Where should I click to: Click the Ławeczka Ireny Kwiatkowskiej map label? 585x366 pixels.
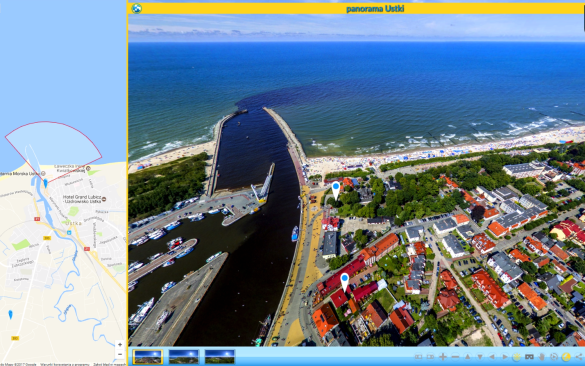pyautogui.click(x=69, y=168)
